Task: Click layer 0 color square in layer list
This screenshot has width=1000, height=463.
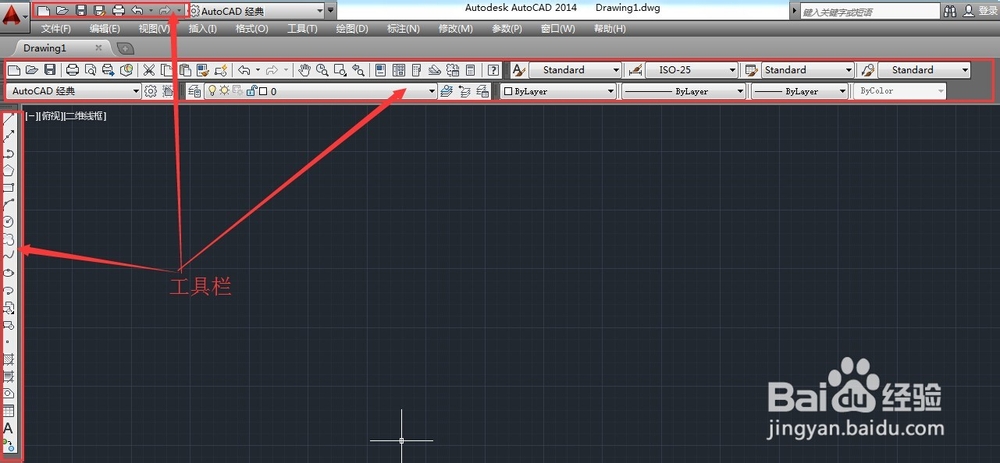Action: pyautogui.click(x=263, y=92)
